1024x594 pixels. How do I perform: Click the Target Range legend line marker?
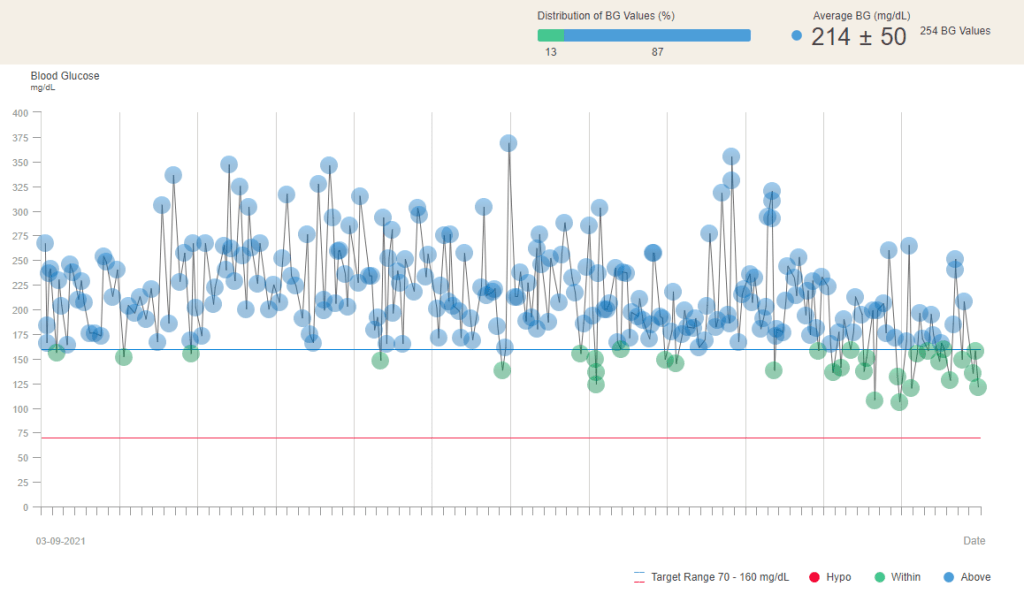tap(639, 577)
